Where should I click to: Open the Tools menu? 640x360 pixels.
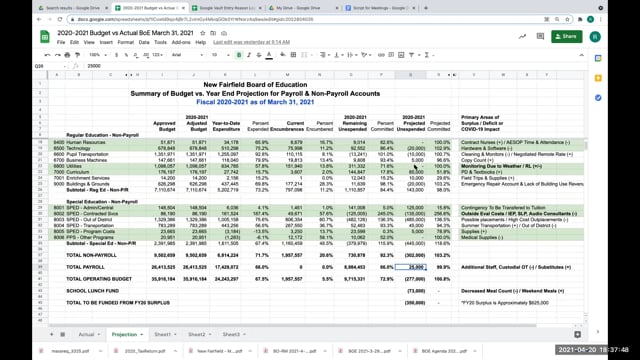(x=160, y=42)
